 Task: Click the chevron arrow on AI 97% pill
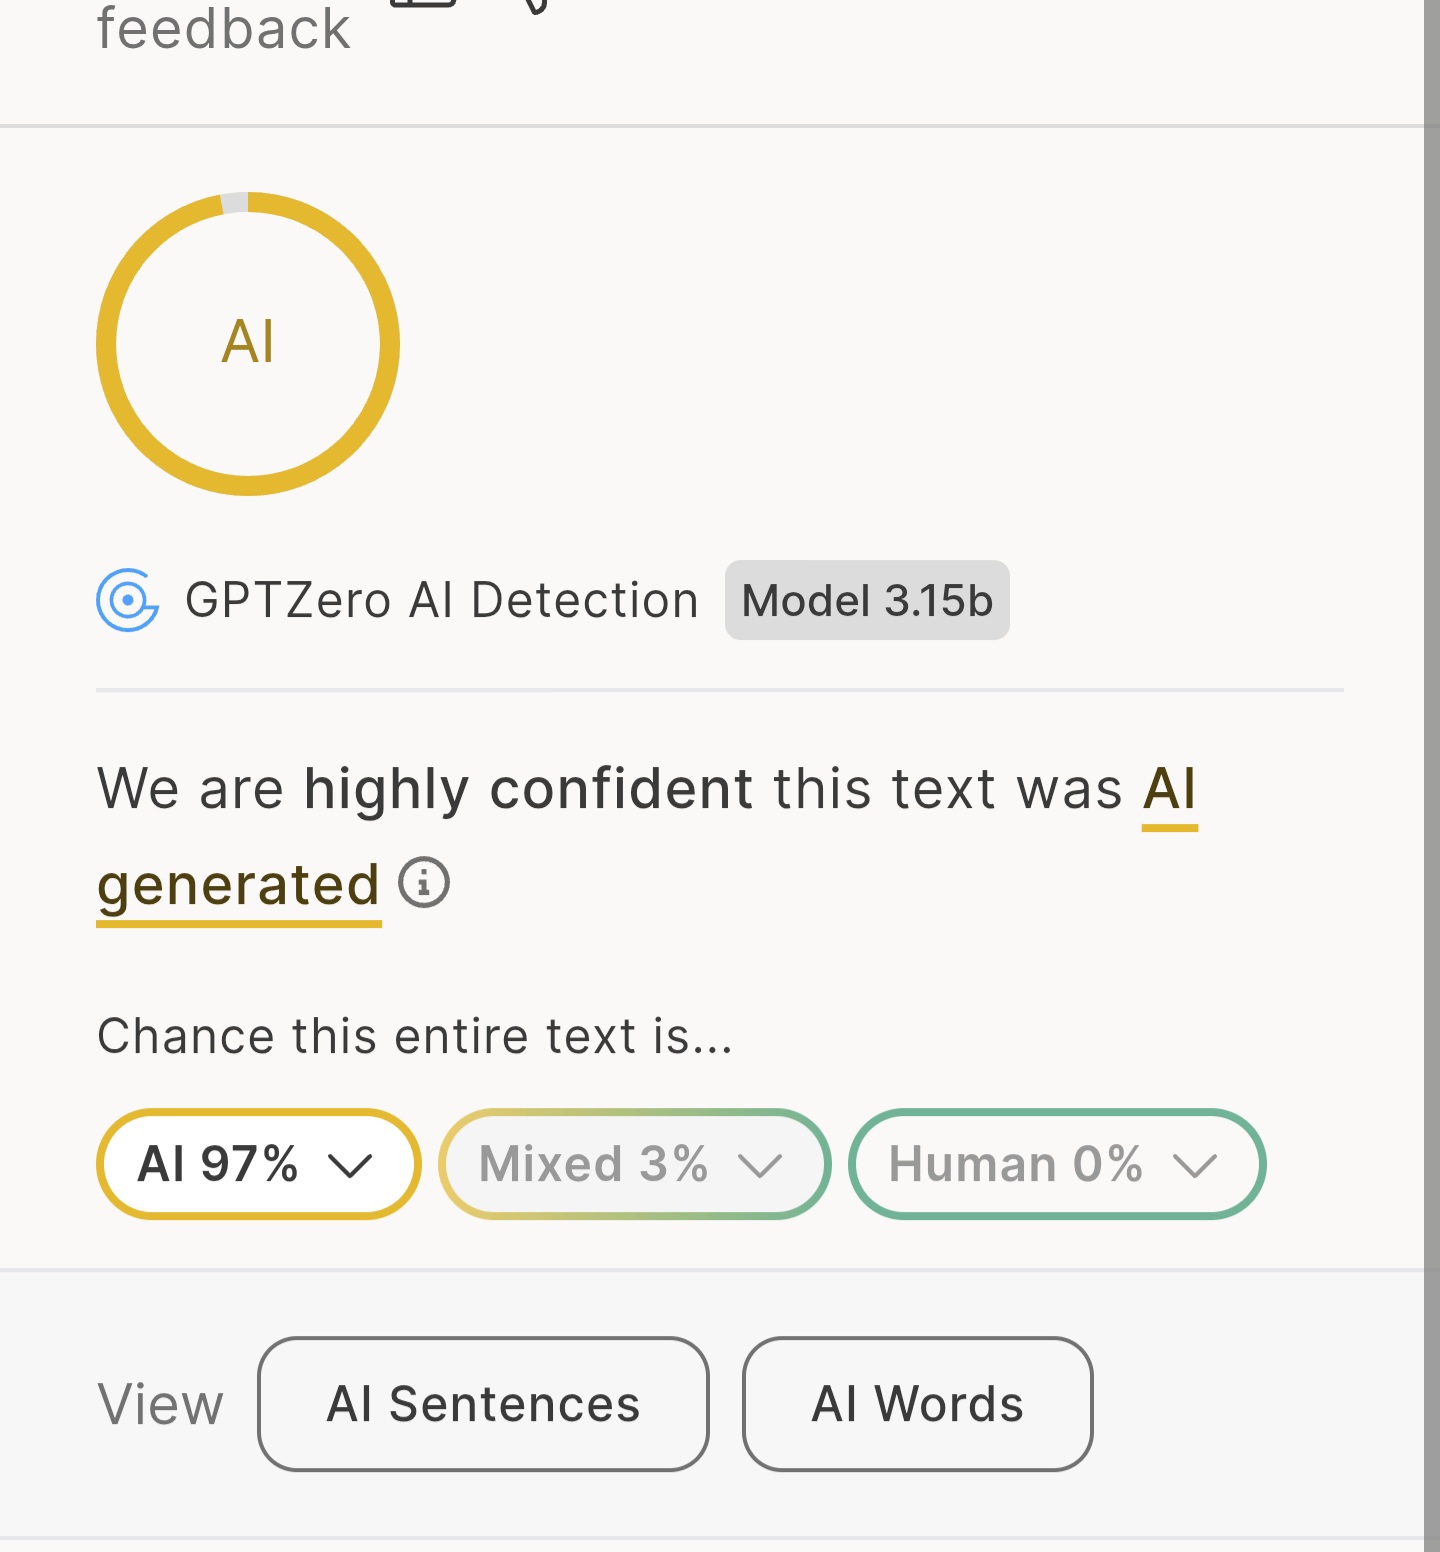coord(350,1165)
